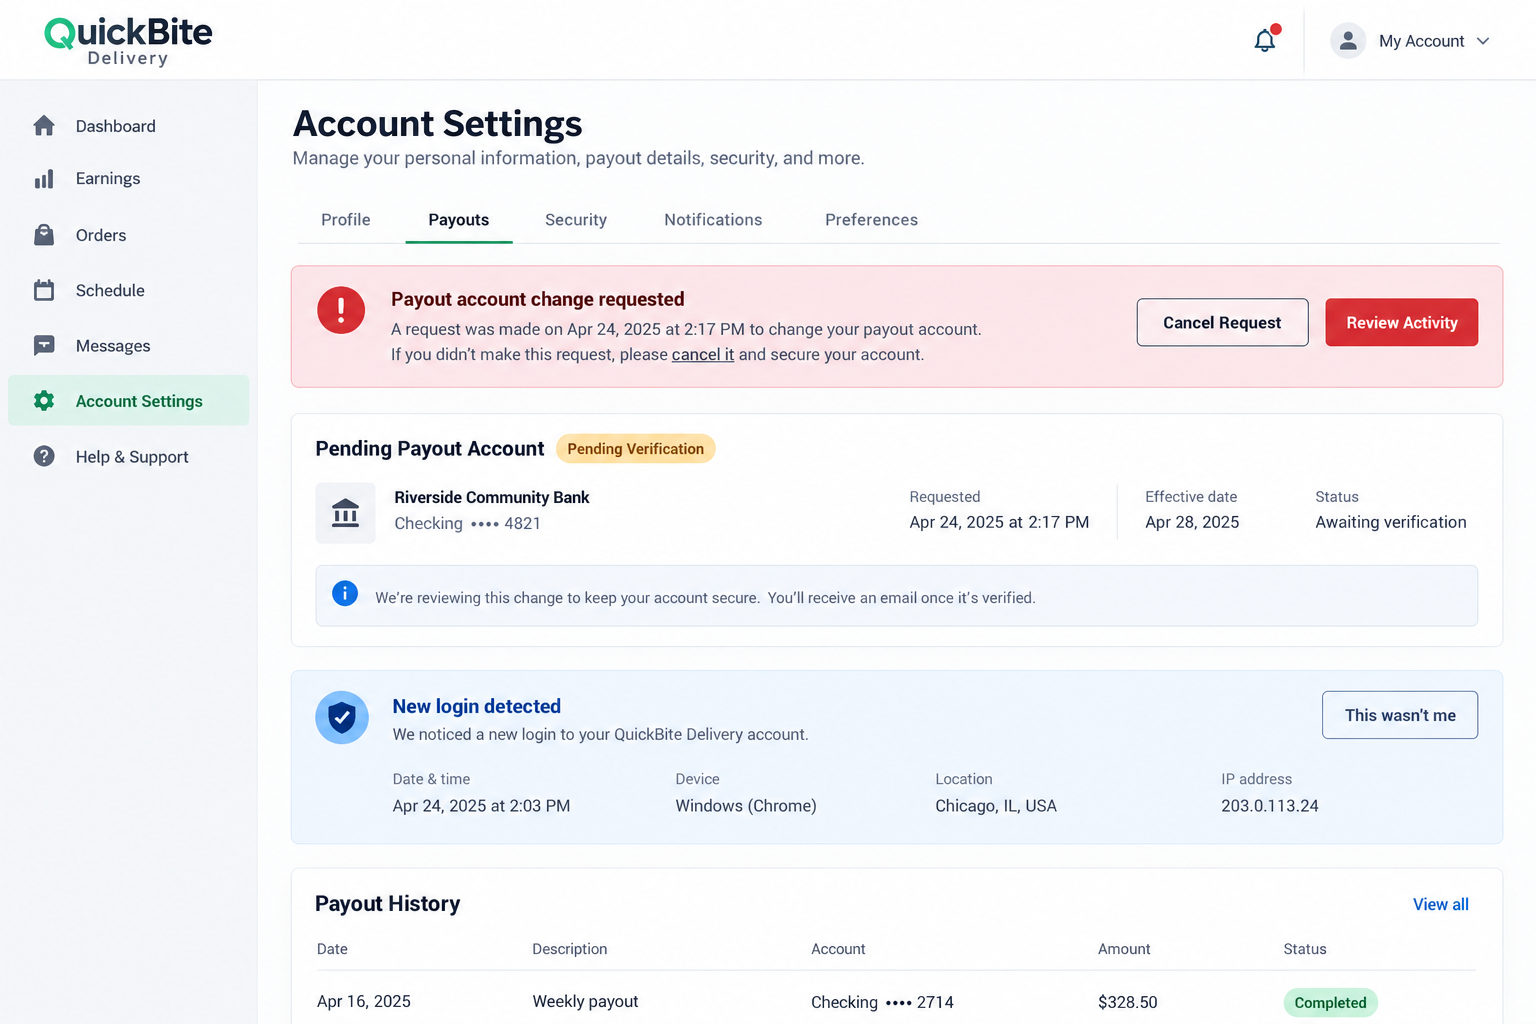Open Schedule in the sidebar
Viewport: 1536px width, 1024px height.
(128, 290)
